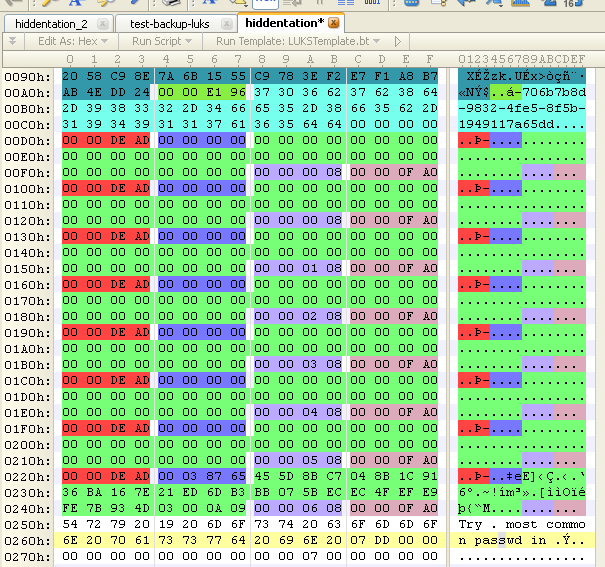Select the yellow 6E byte starting row 0260h
This screenshot has width=605, height=567.
point(70,540)
